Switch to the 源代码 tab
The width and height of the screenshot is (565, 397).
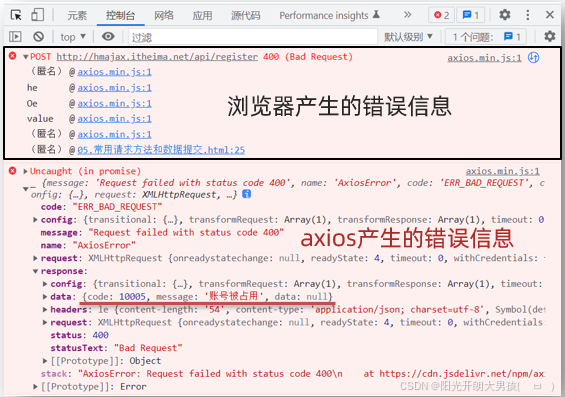[245, 15]
